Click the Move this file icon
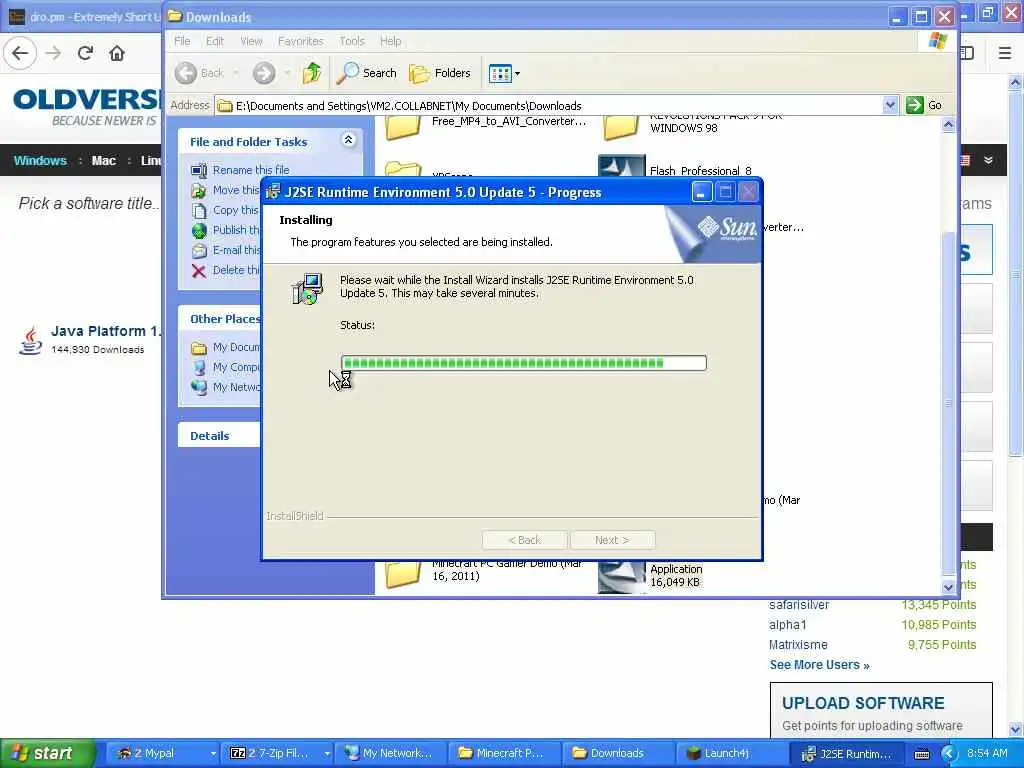The image size is (1024, 768). [x=199, y=190]
